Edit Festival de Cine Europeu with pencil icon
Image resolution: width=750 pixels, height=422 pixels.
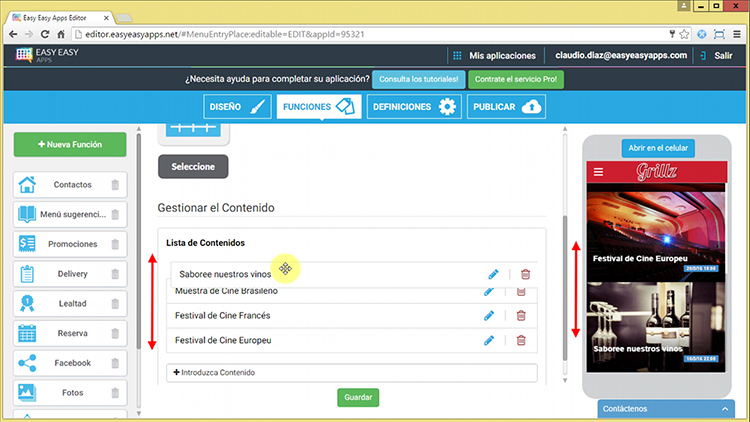coord(489,341)
